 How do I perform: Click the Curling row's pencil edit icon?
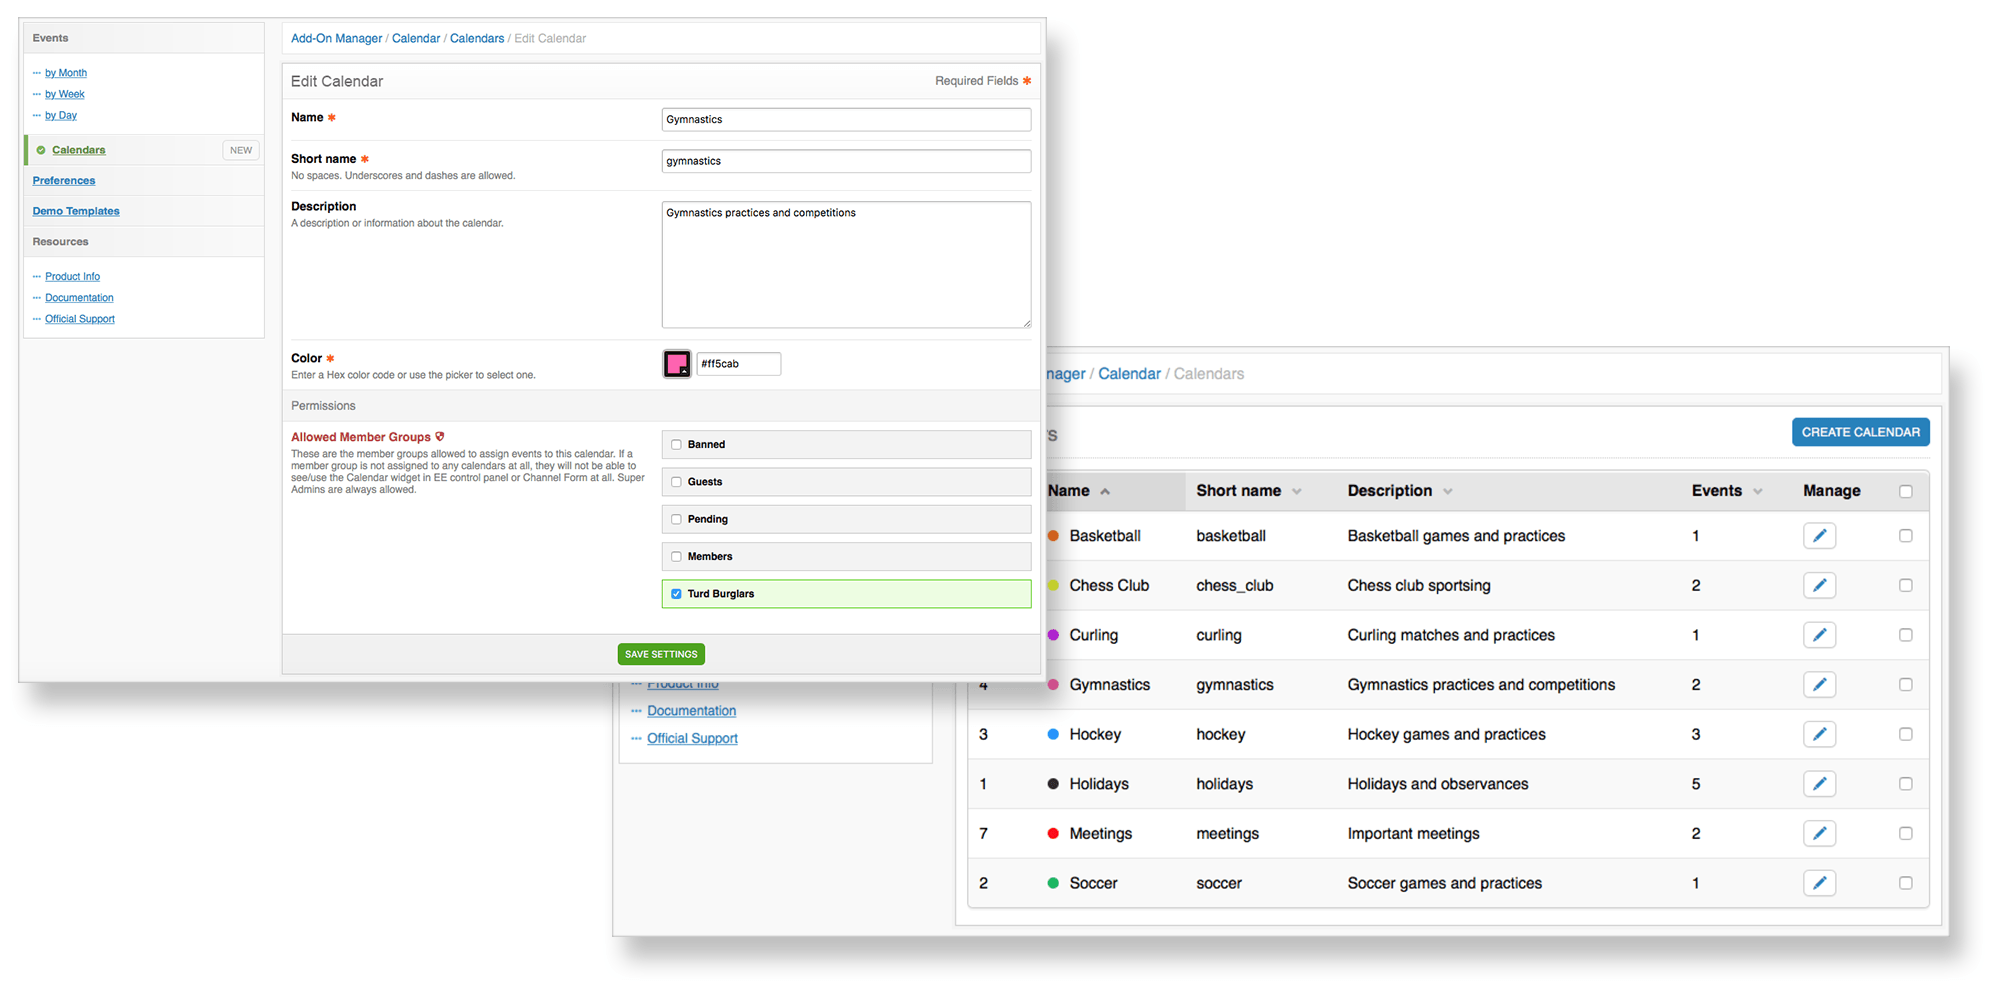[x=1819, y=635]
